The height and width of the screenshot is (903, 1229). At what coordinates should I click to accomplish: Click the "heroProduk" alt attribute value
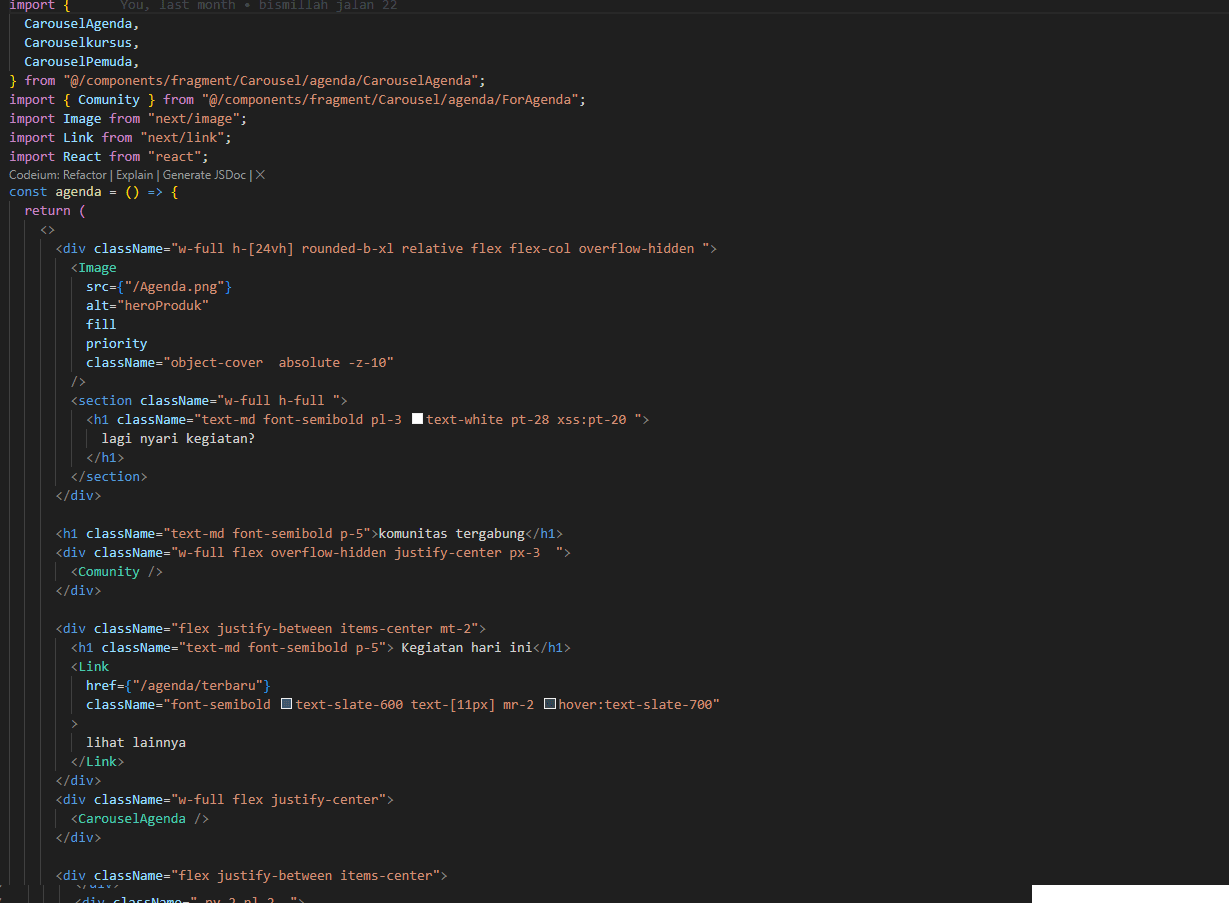(x=163, y=306)
